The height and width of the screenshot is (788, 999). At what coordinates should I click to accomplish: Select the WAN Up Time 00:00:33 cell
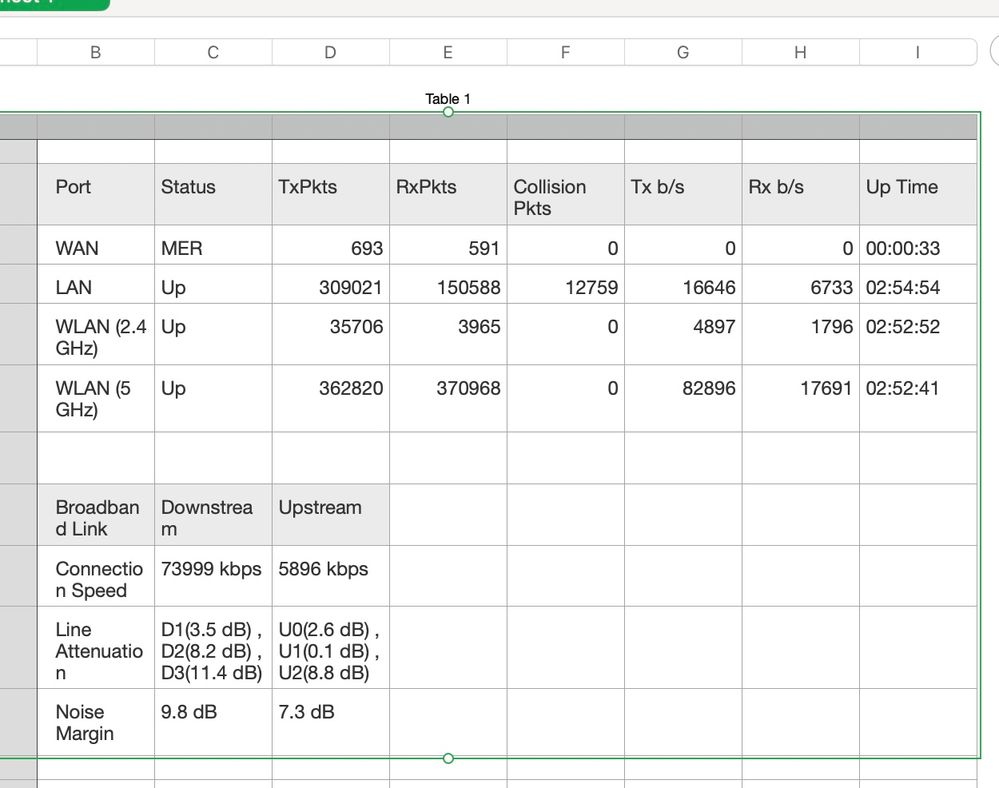click(x=918, y=248)
